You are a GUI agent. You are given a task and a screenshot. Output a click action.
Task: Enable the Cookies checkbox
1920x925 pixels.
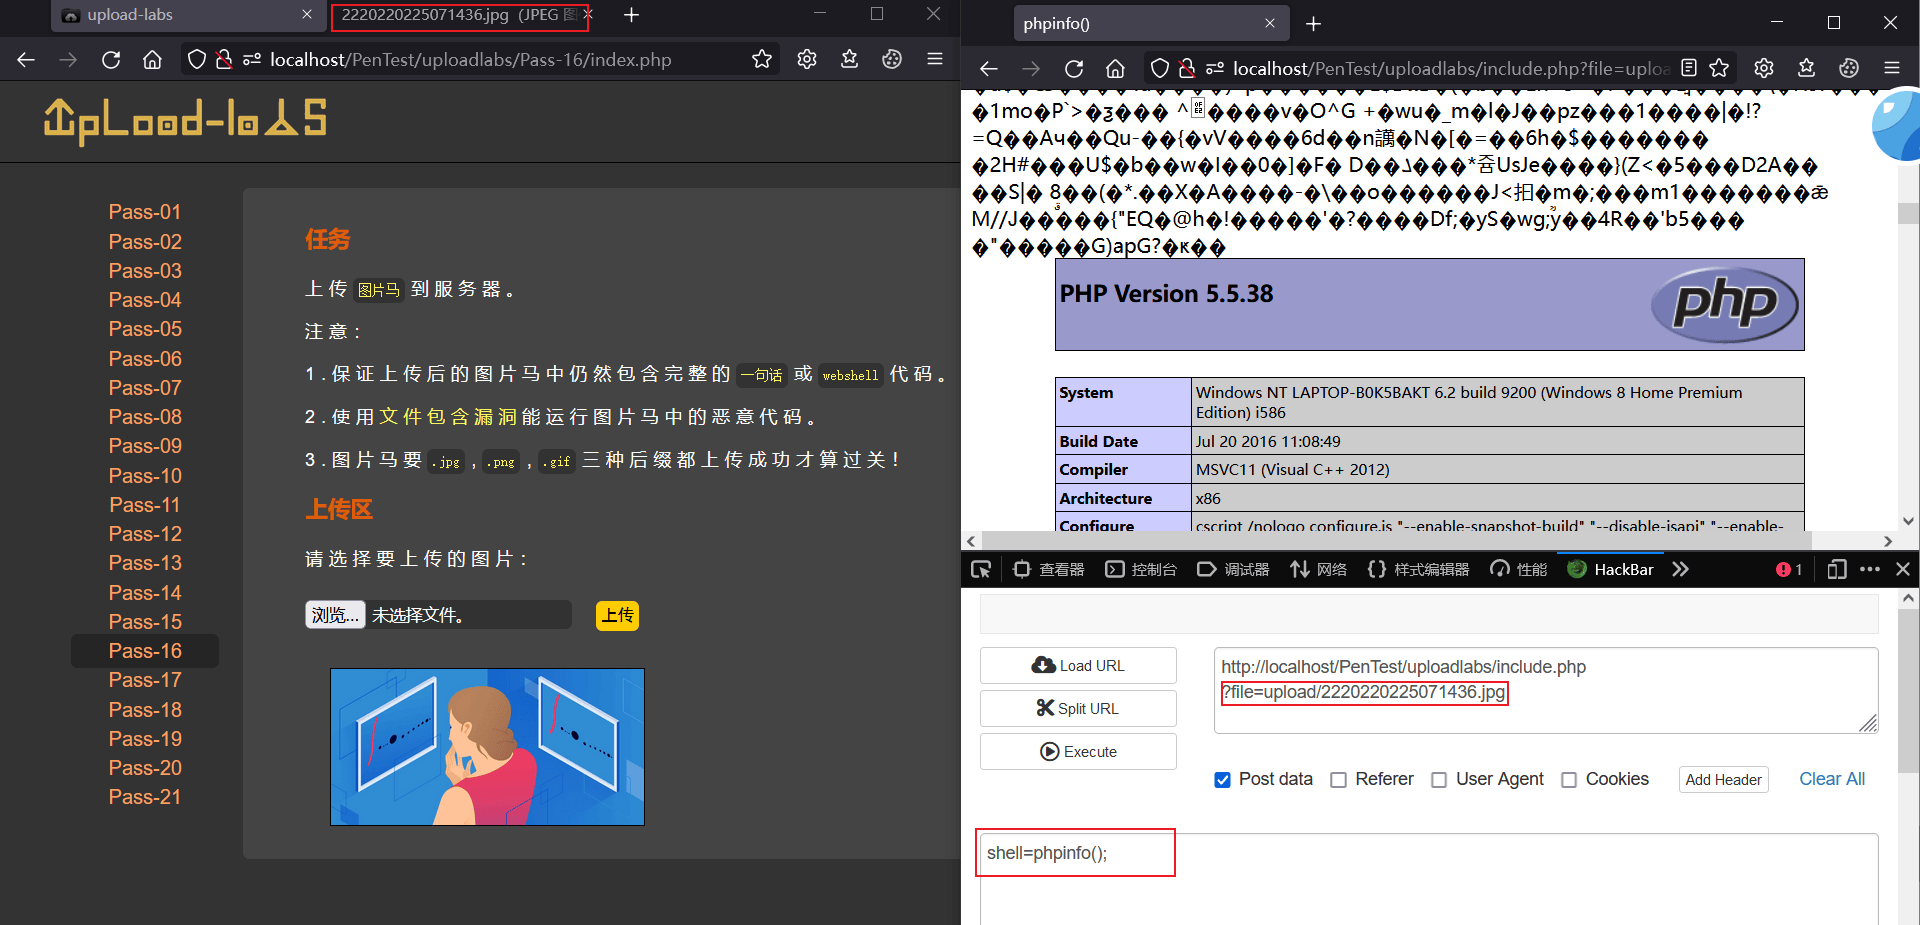[x=1569, y=780]
